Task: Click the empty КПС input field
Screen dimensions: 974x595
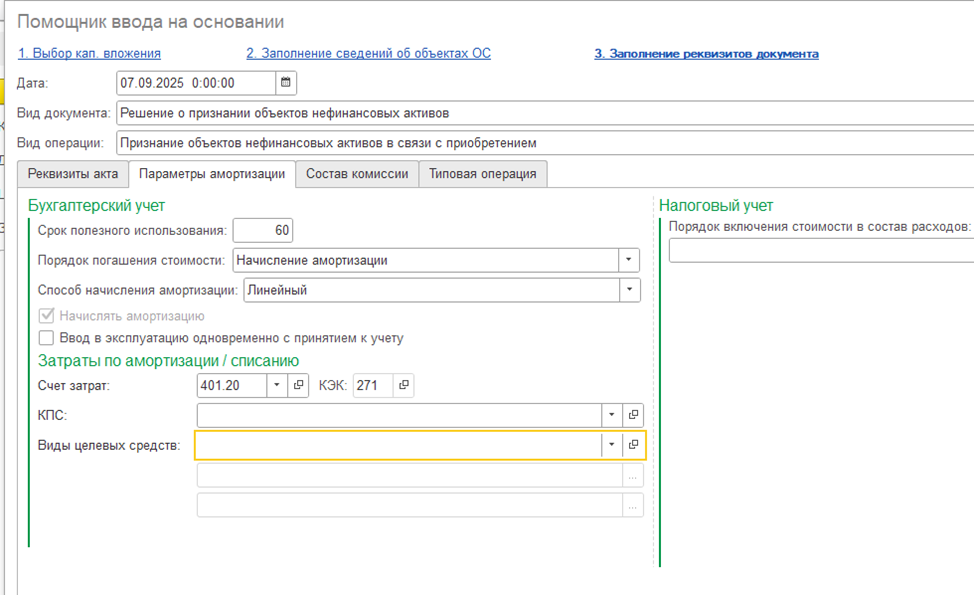Action: 399,415
